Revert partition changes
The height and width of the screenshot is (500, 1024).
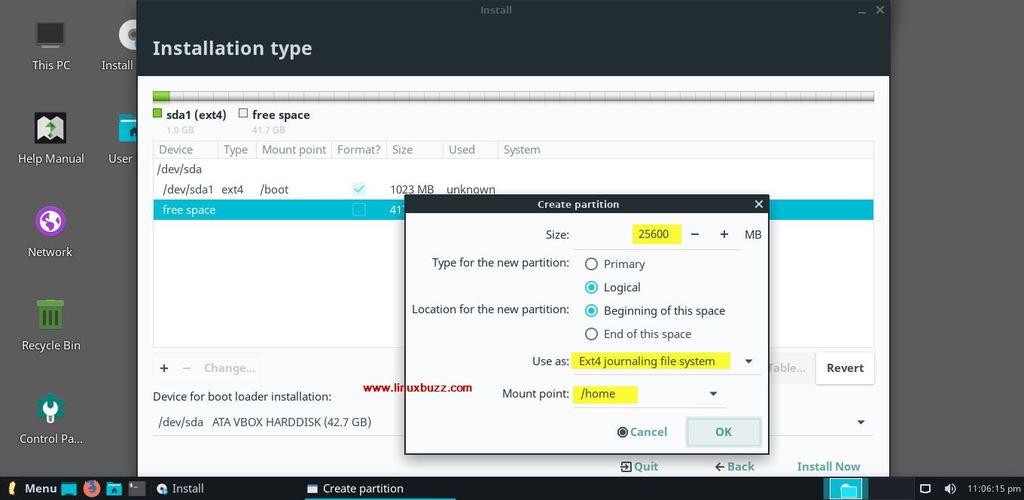click(x=844, y=368)
